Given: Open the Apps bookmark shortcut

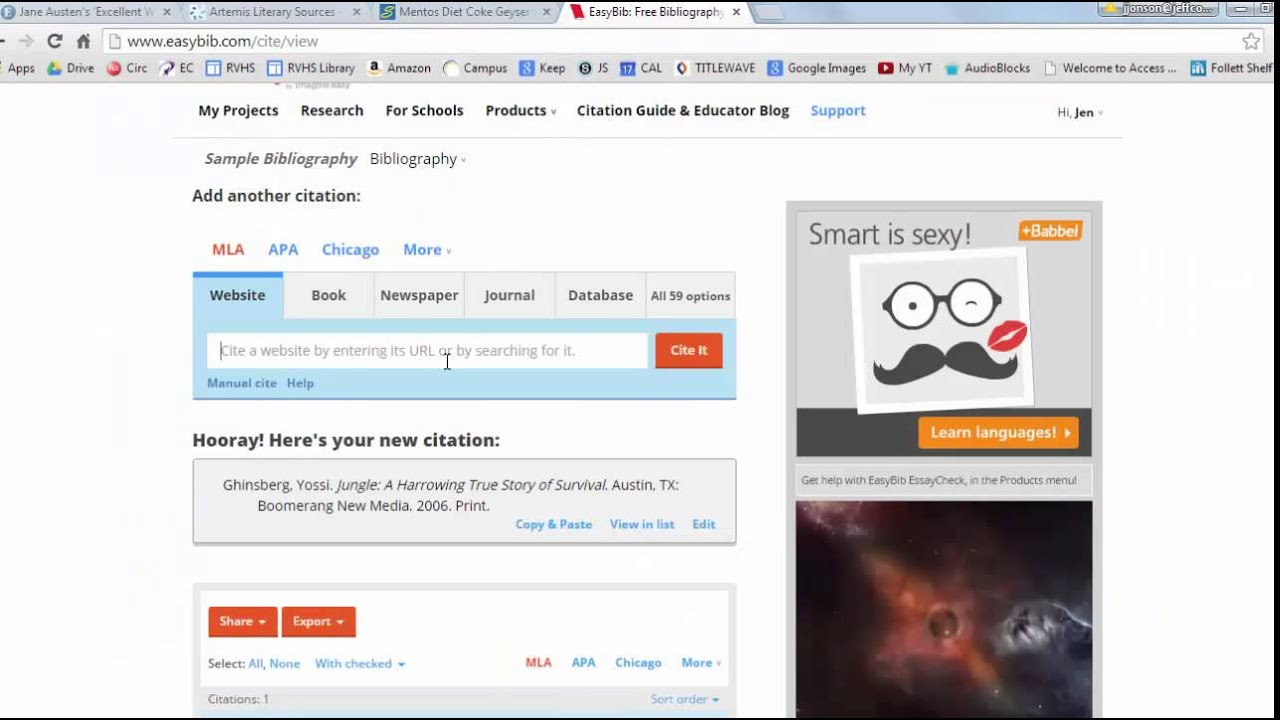Looking at the screenshot, I should point(20,68).
